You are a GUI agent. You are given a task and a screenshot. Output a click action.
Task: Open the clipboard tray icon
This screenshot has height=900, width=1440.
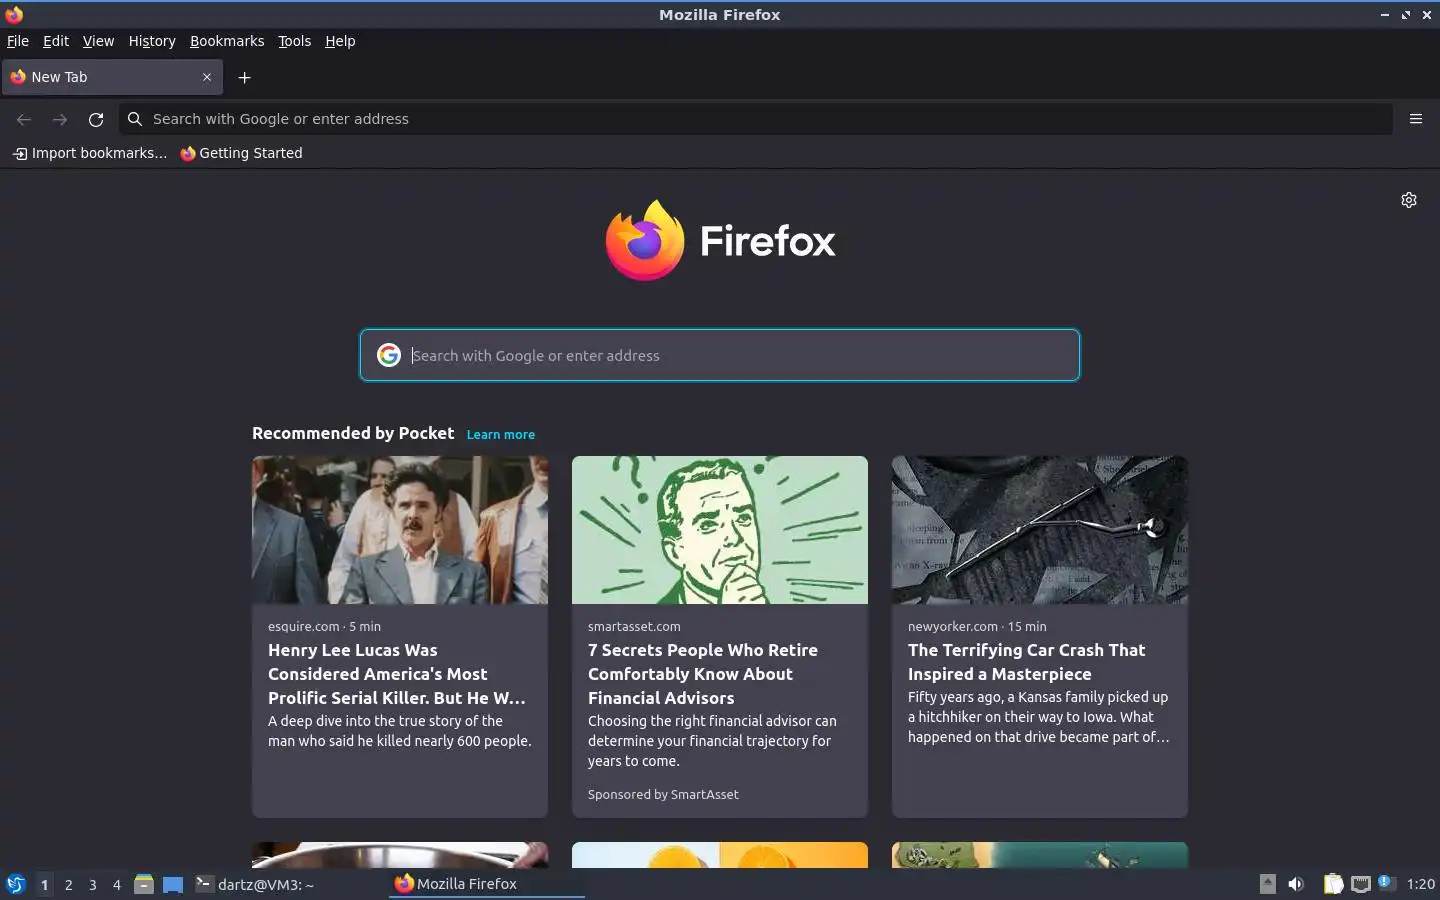(1333, 884)
